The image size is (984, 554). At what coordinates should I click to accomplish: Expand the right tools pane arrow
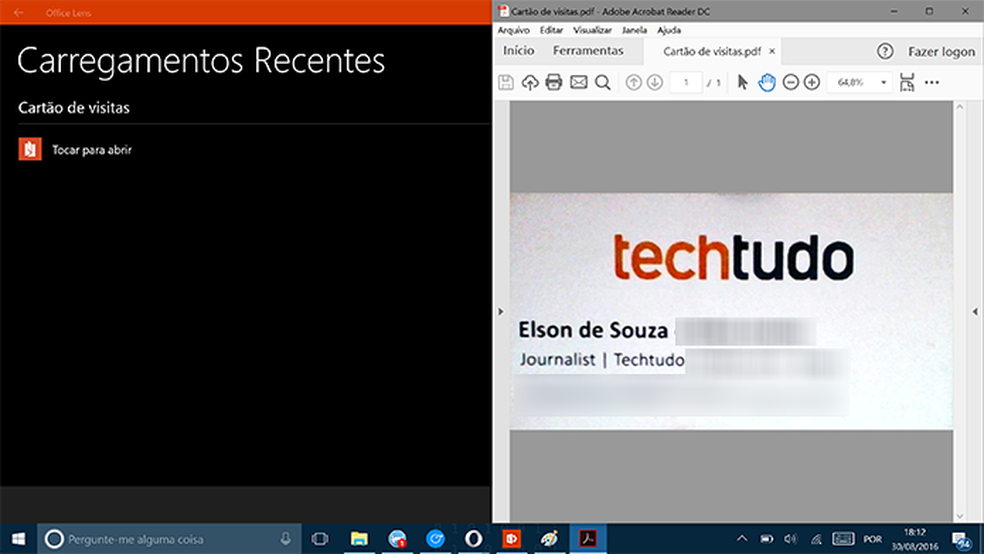[975, 311]
